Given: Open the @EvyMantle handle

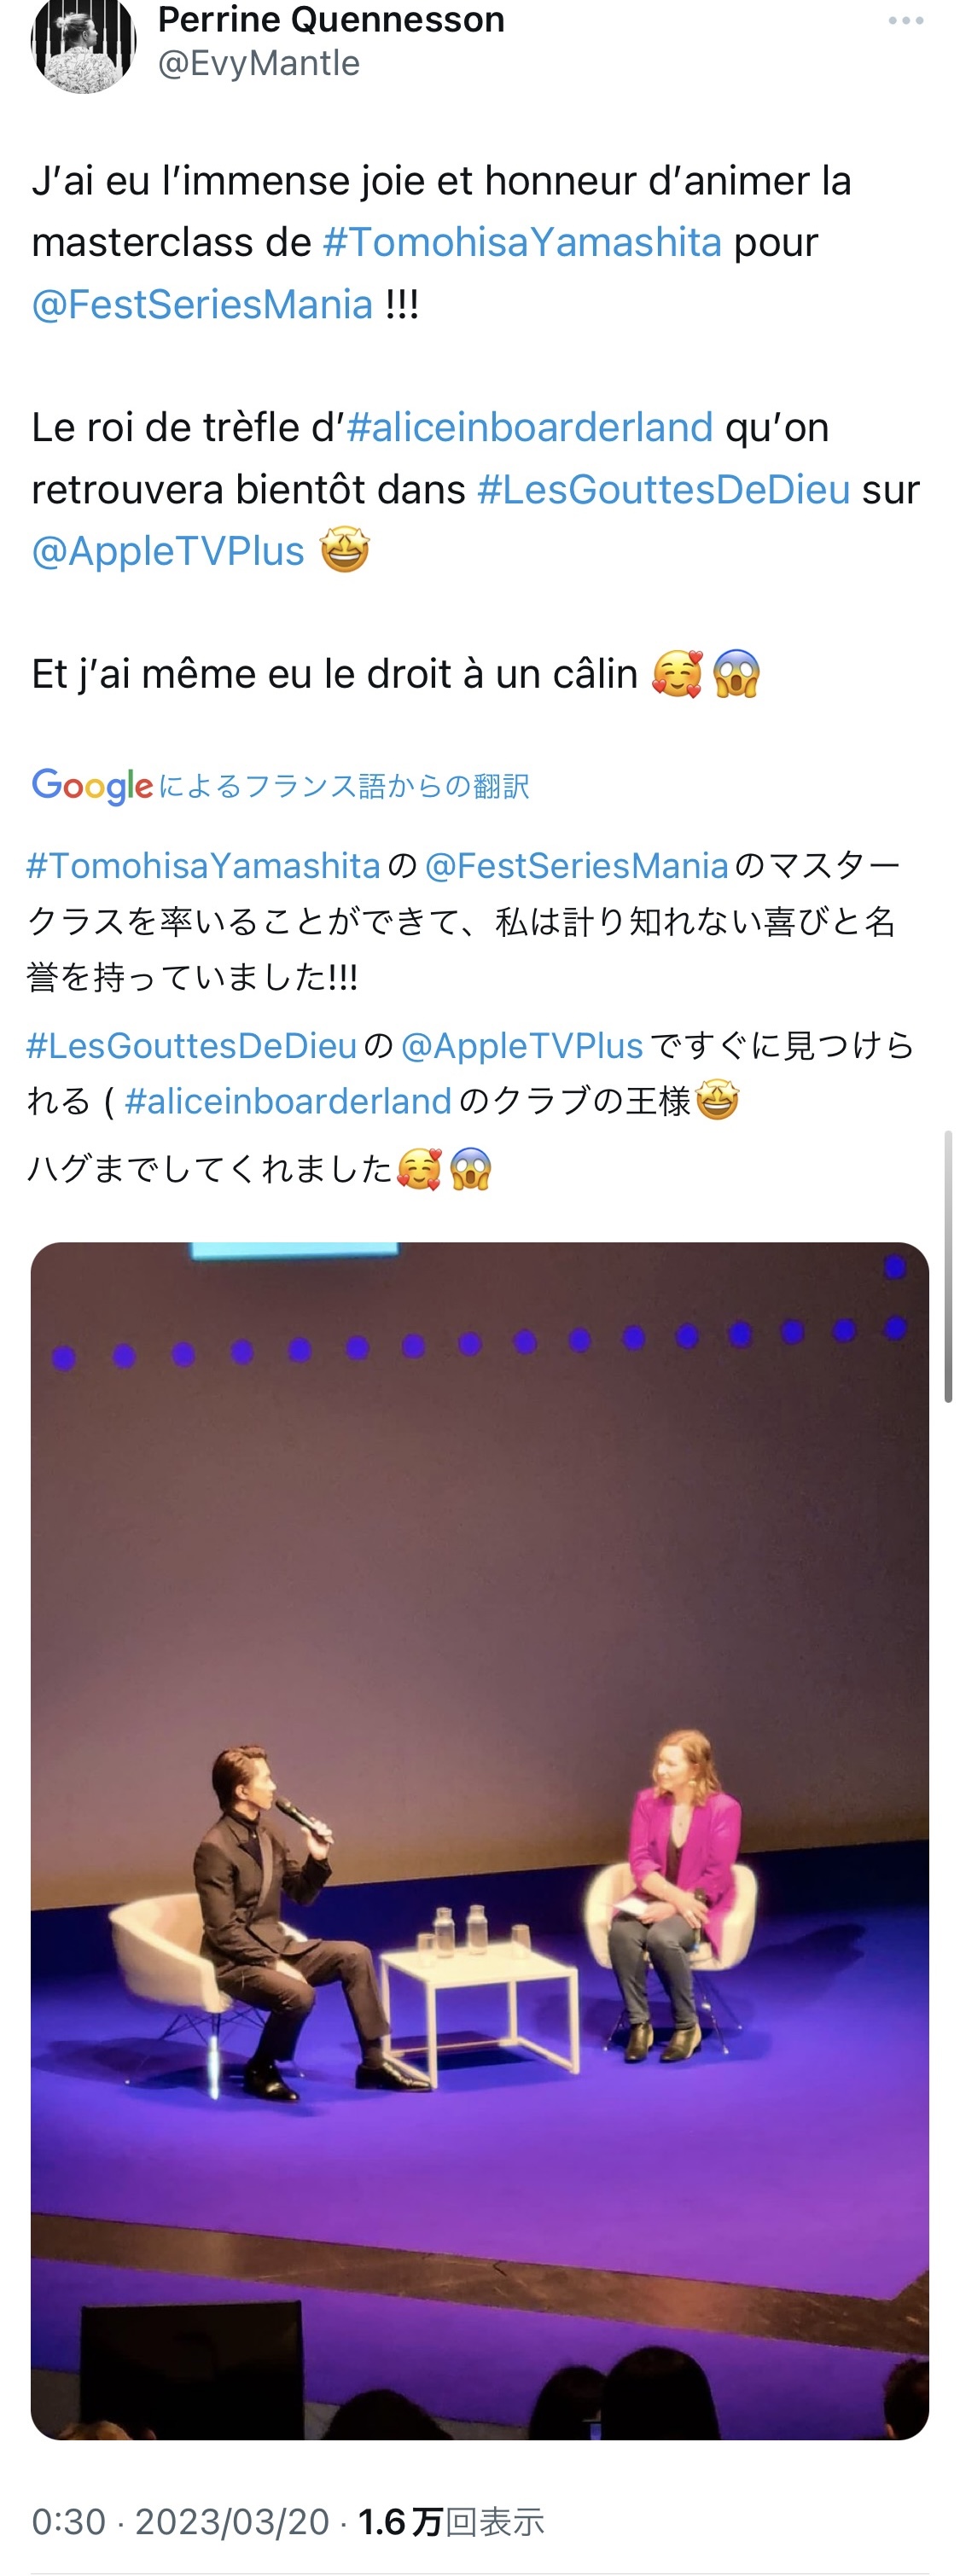Looking at the screenshot, I should click(x=259, y=63).
